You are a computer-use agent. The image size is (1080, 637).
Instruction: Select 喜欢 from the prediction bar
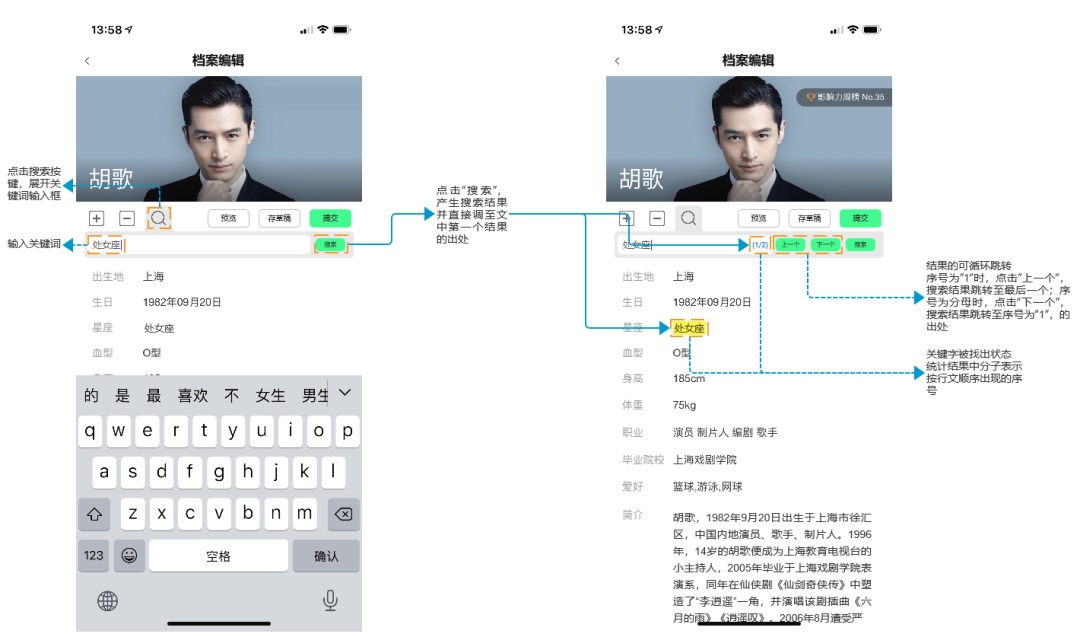(192, 394)
